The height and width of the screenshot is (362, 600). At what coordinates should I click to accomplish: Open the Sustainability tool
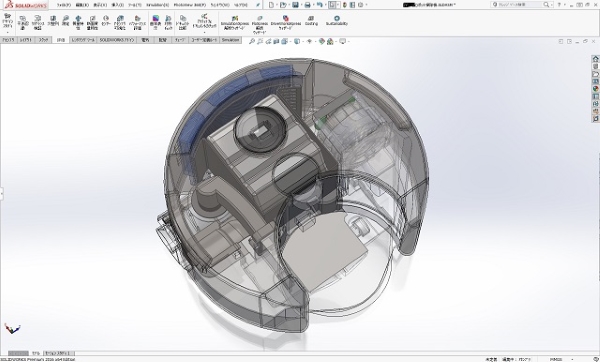(x=337, y=21)
